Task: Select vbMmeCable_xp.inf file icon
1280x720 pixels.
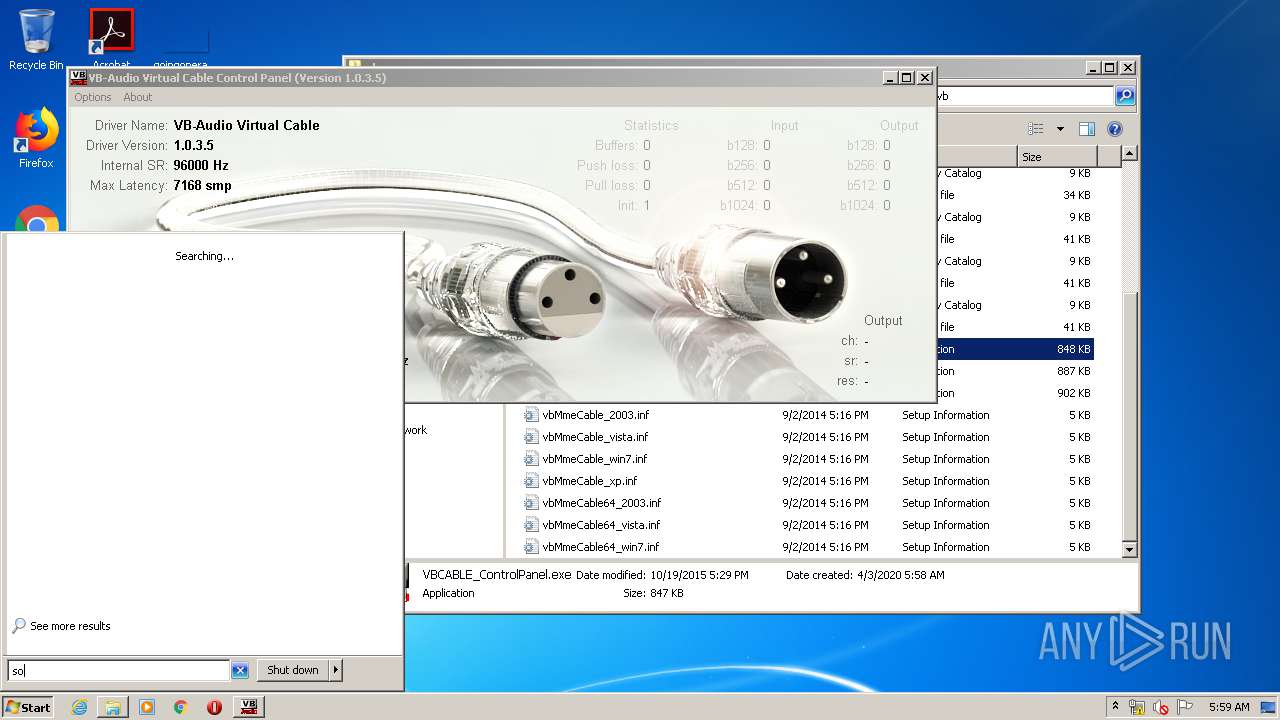Action: coord(532,481)
